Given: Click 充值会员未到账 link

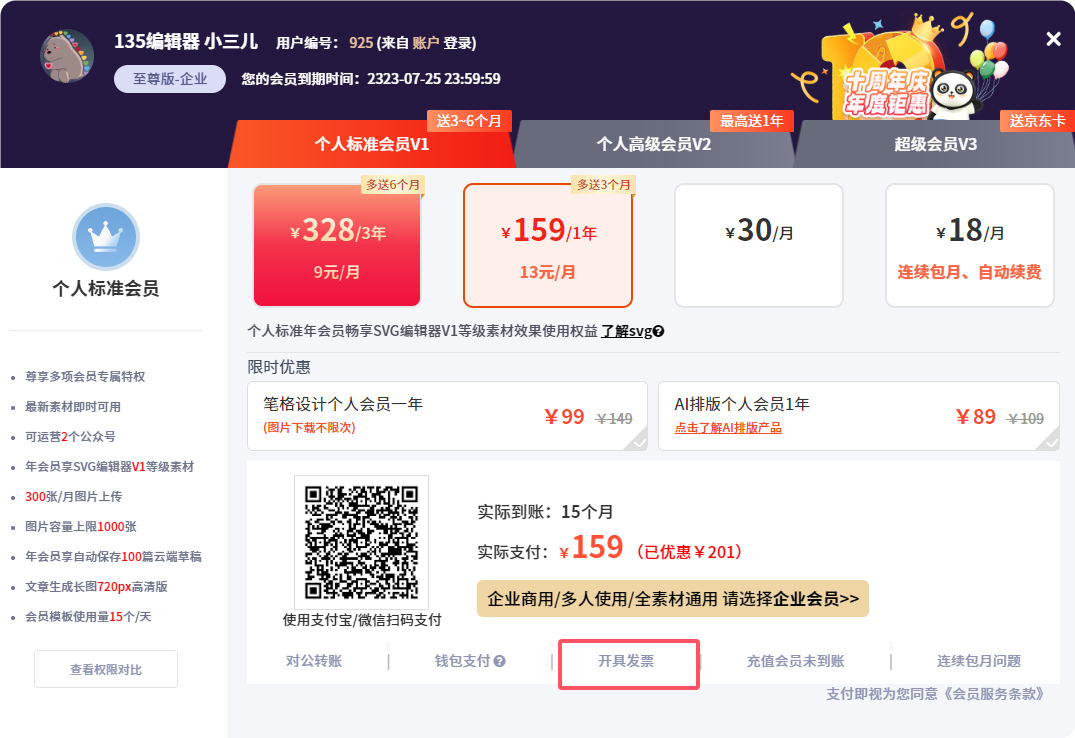Looking at the screenshot, I should 795,661.
